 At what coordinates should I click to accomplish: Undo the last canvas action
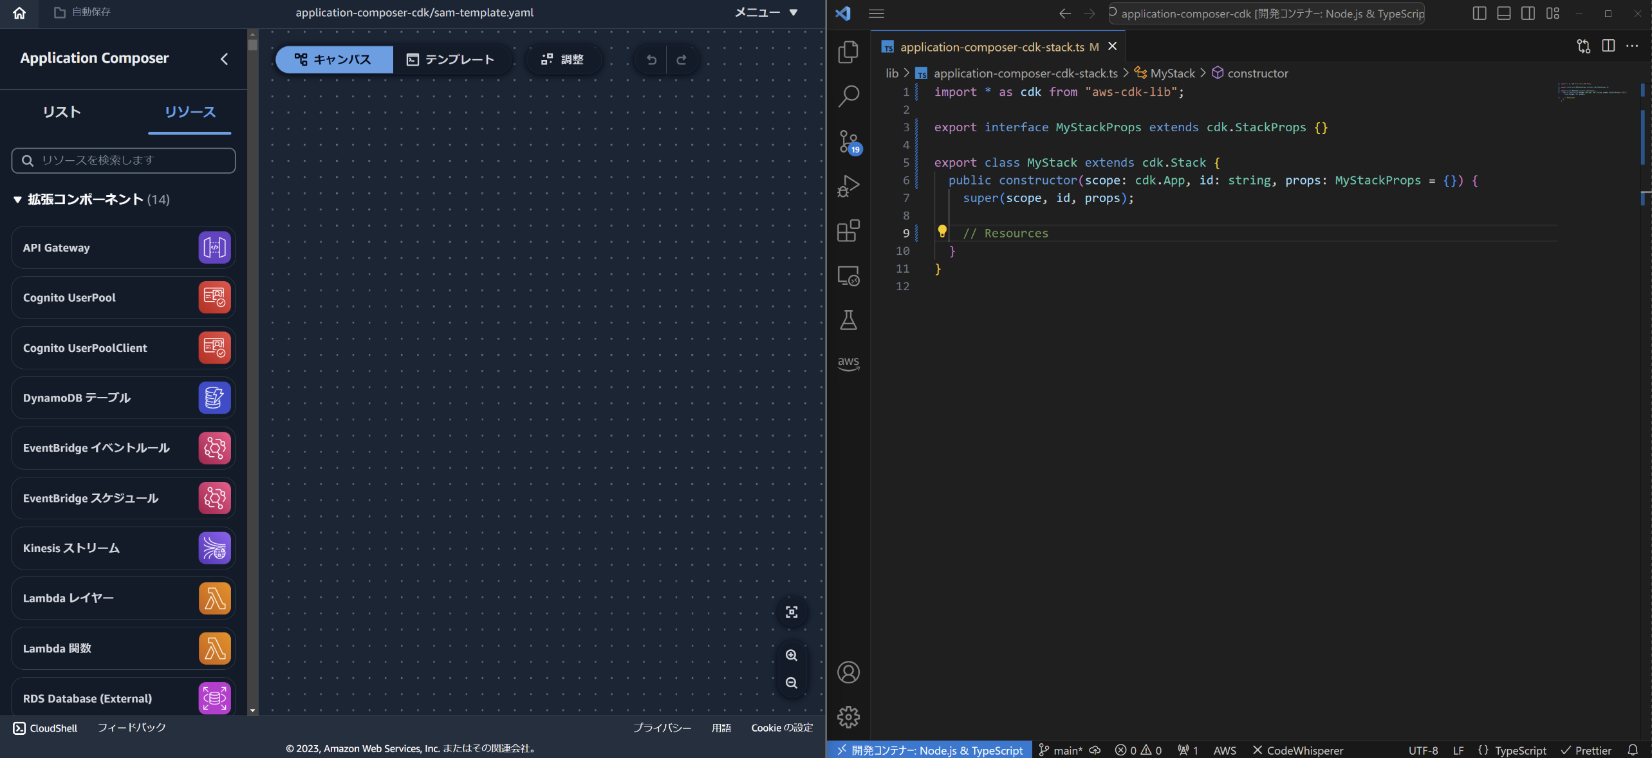coord(651,60)
